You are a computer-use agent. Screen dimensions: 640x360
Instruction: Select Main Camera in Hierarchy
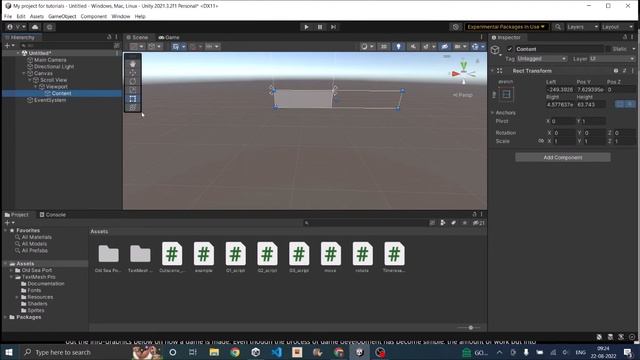pos(50,60)
